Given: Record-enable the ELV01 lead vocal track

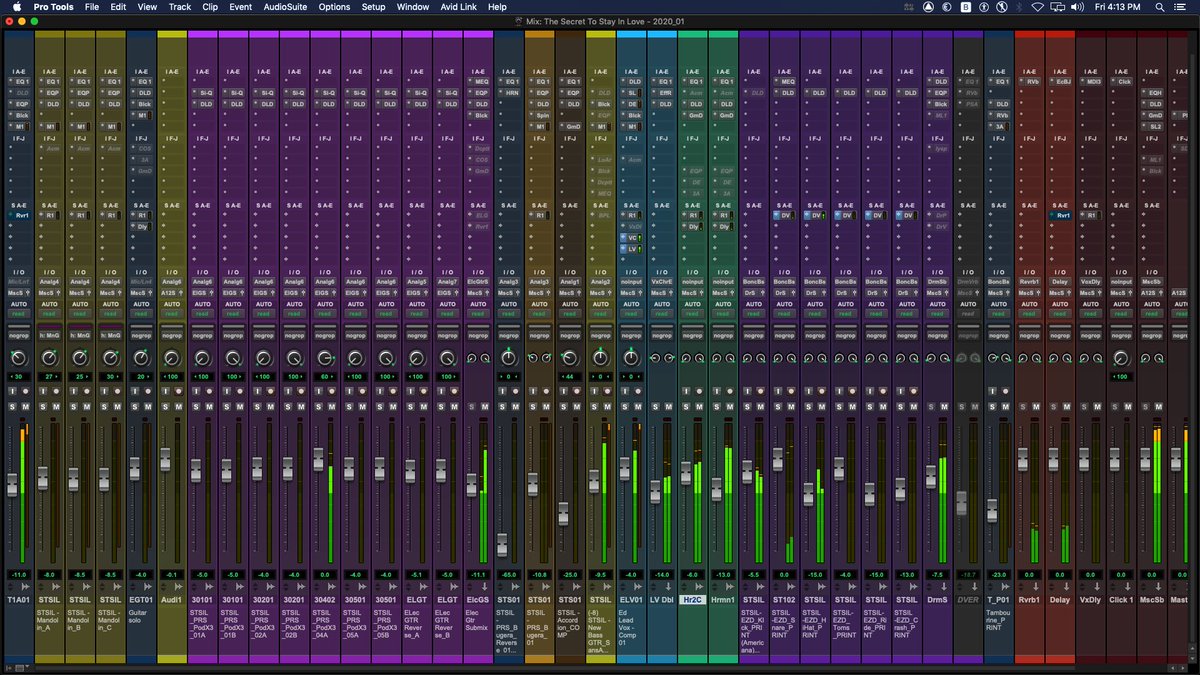Looking at the screenshot, I should click(638, 391).
